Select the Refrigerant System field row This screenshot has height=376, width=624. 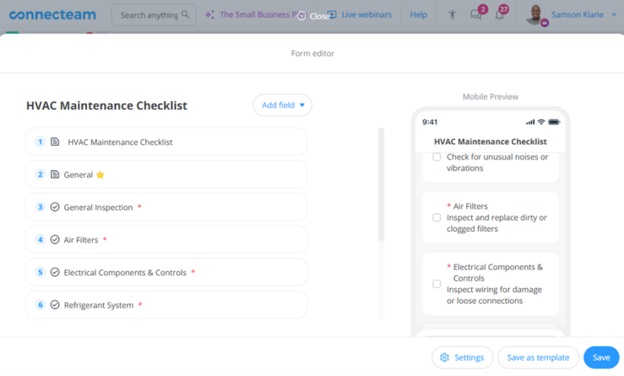coord(166,305)
